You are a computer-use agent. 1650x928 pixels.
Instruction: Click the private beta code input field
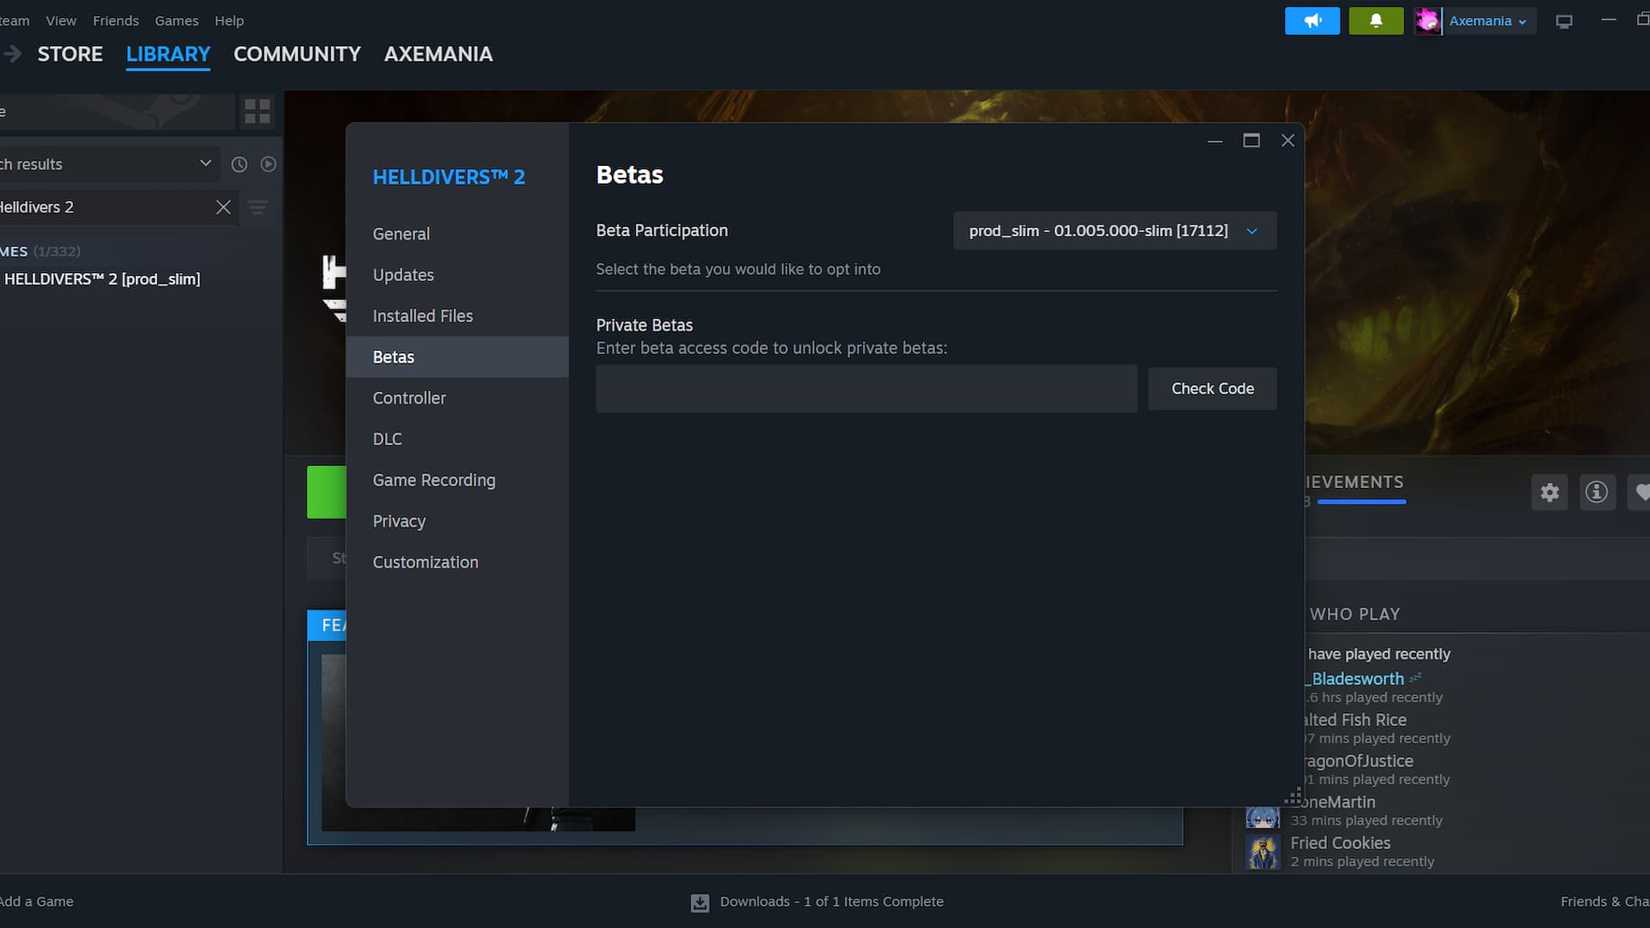point(865,388)
